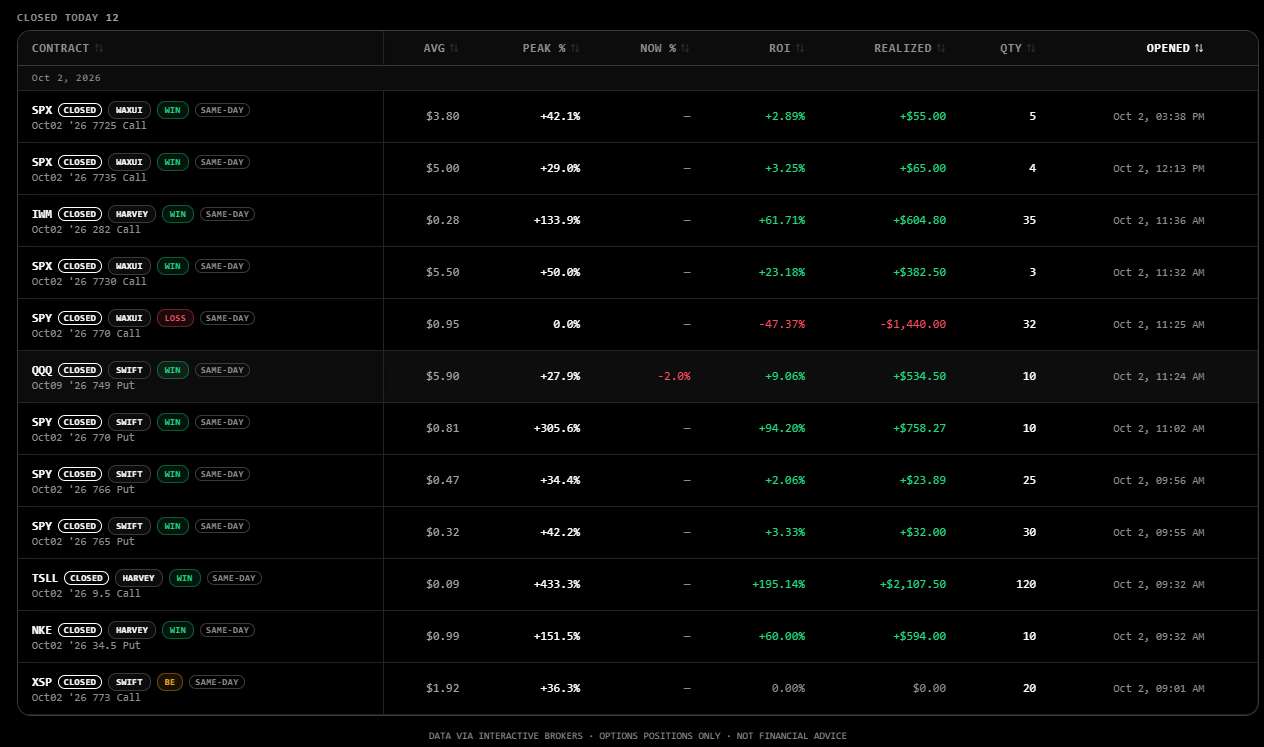Image resolution: width=1264 pixels, height=747 pixels.
Task: Select the NKE ticker symbol
Action: point(42,630)
